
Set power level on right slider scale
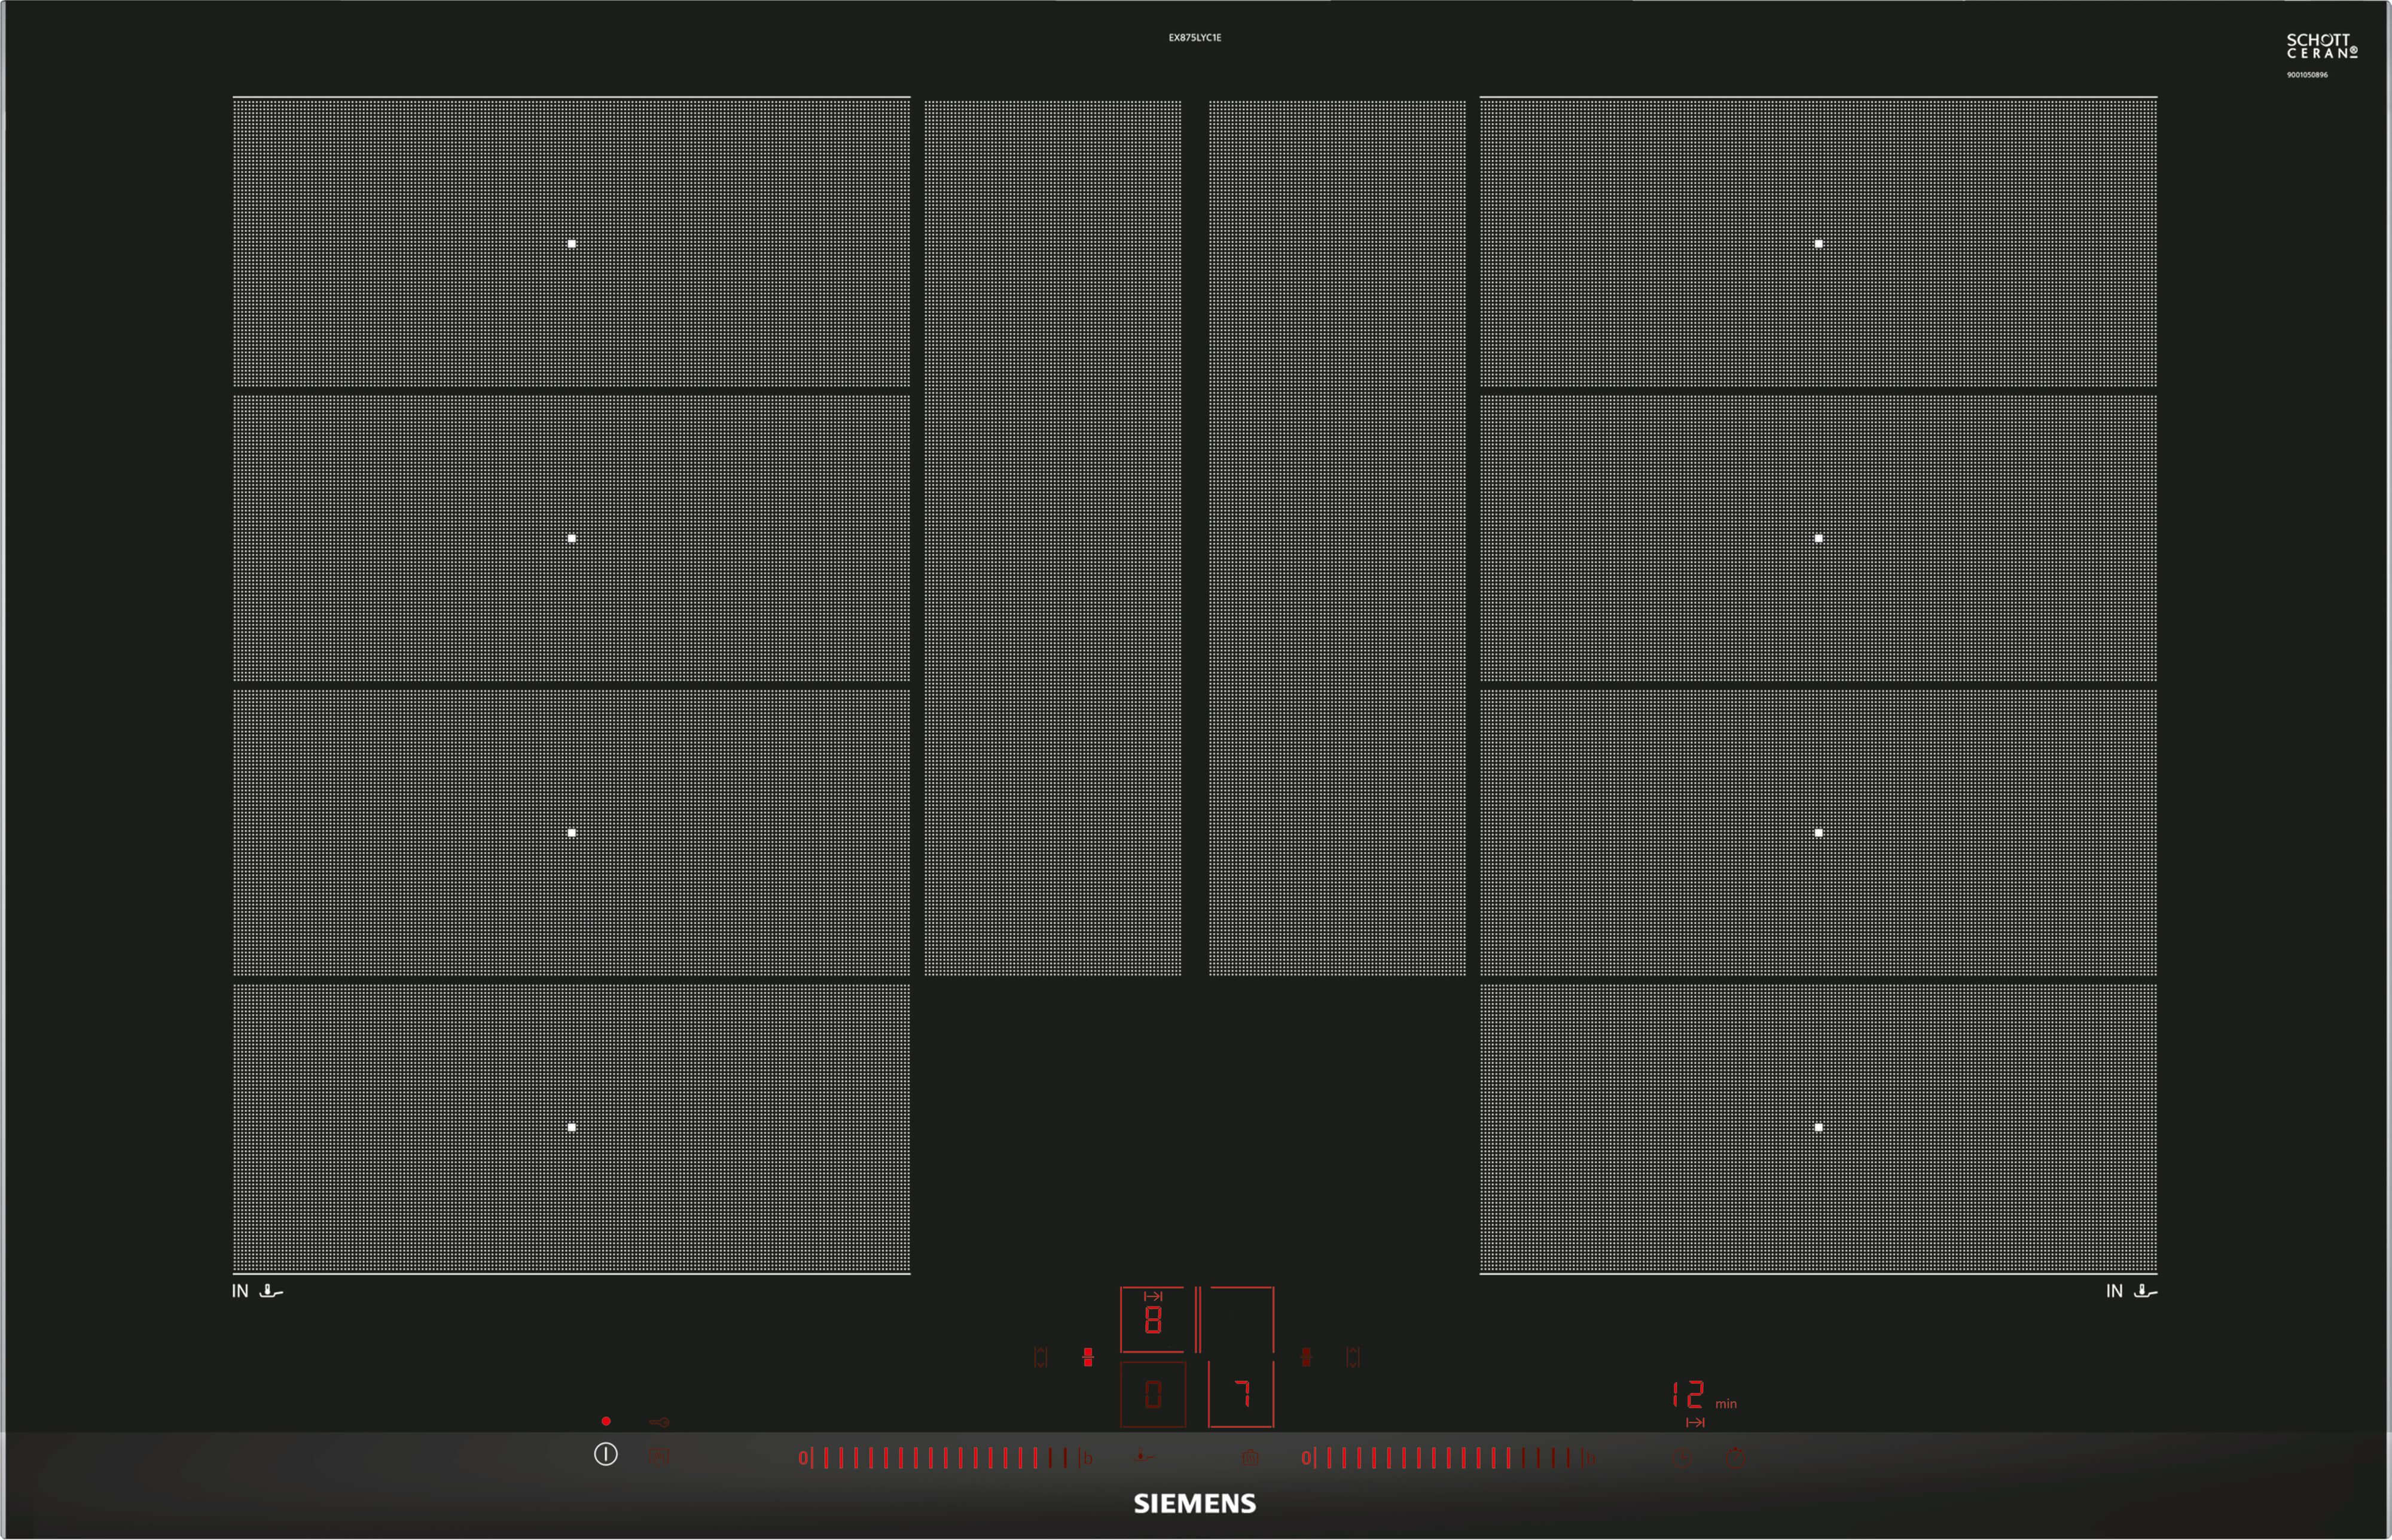pos(1448,1458)
